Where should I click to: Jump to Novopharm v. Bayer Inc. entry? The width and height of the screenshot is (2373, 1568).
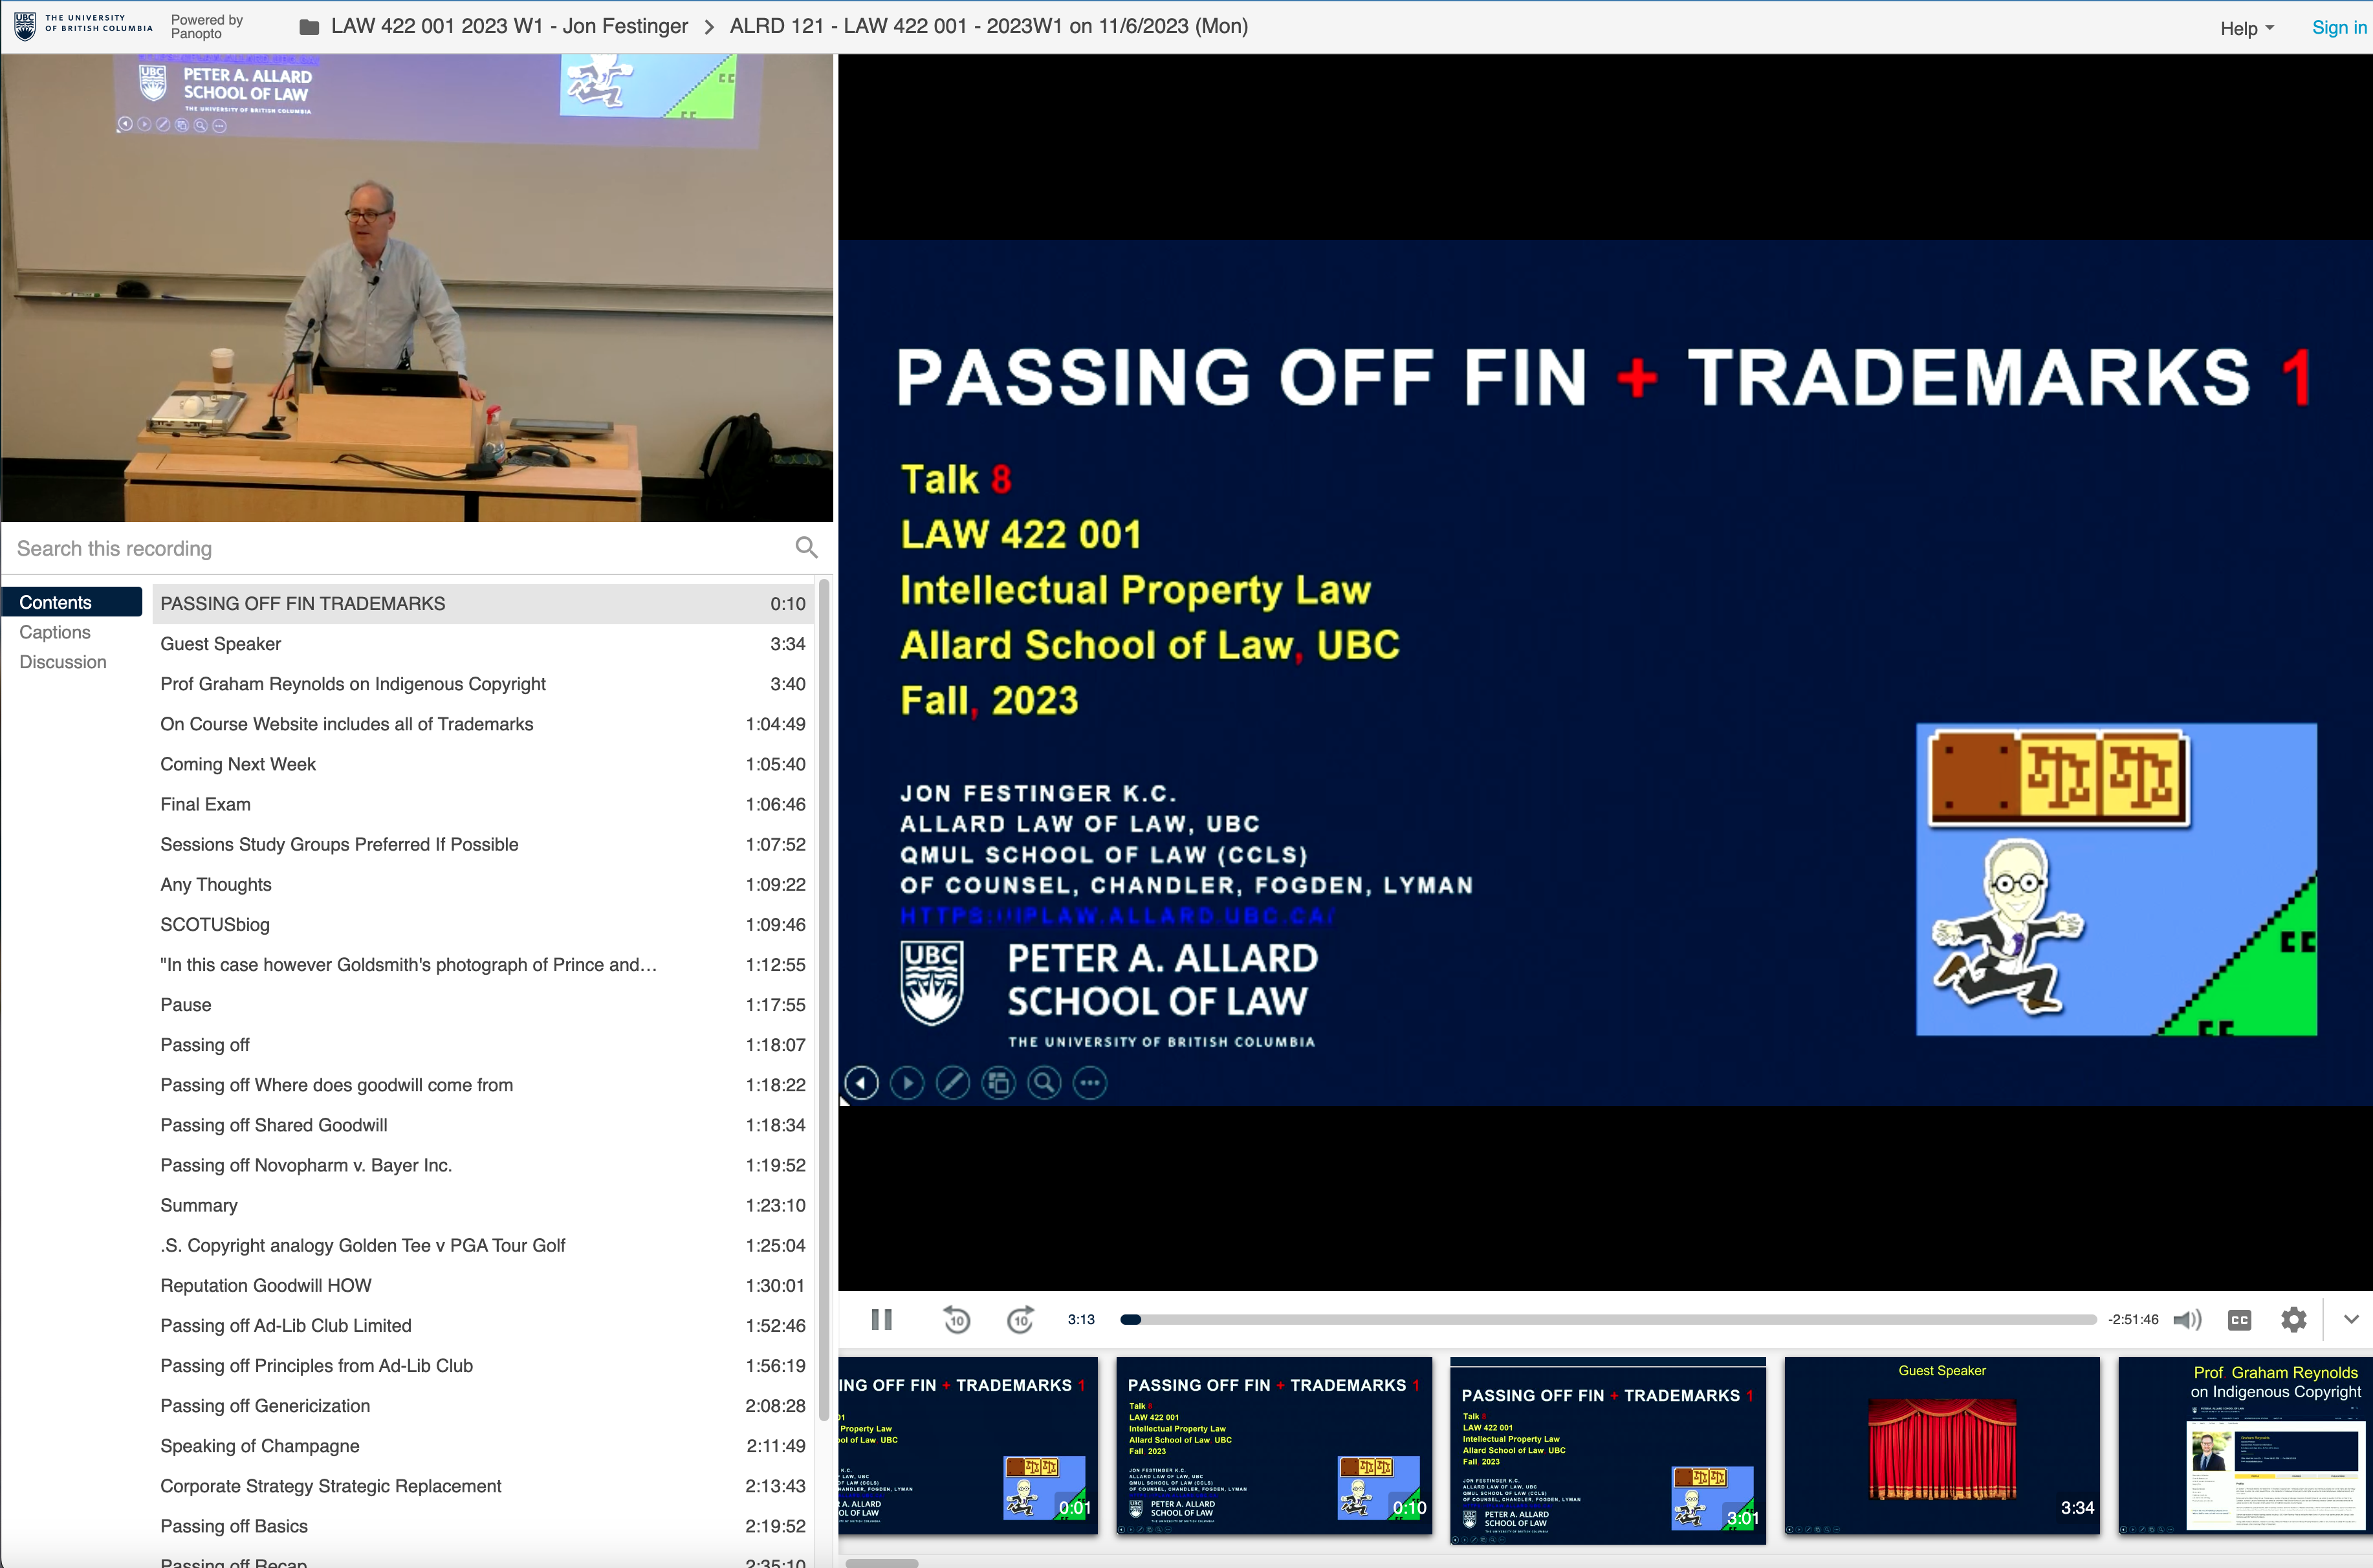[483, 1165]
